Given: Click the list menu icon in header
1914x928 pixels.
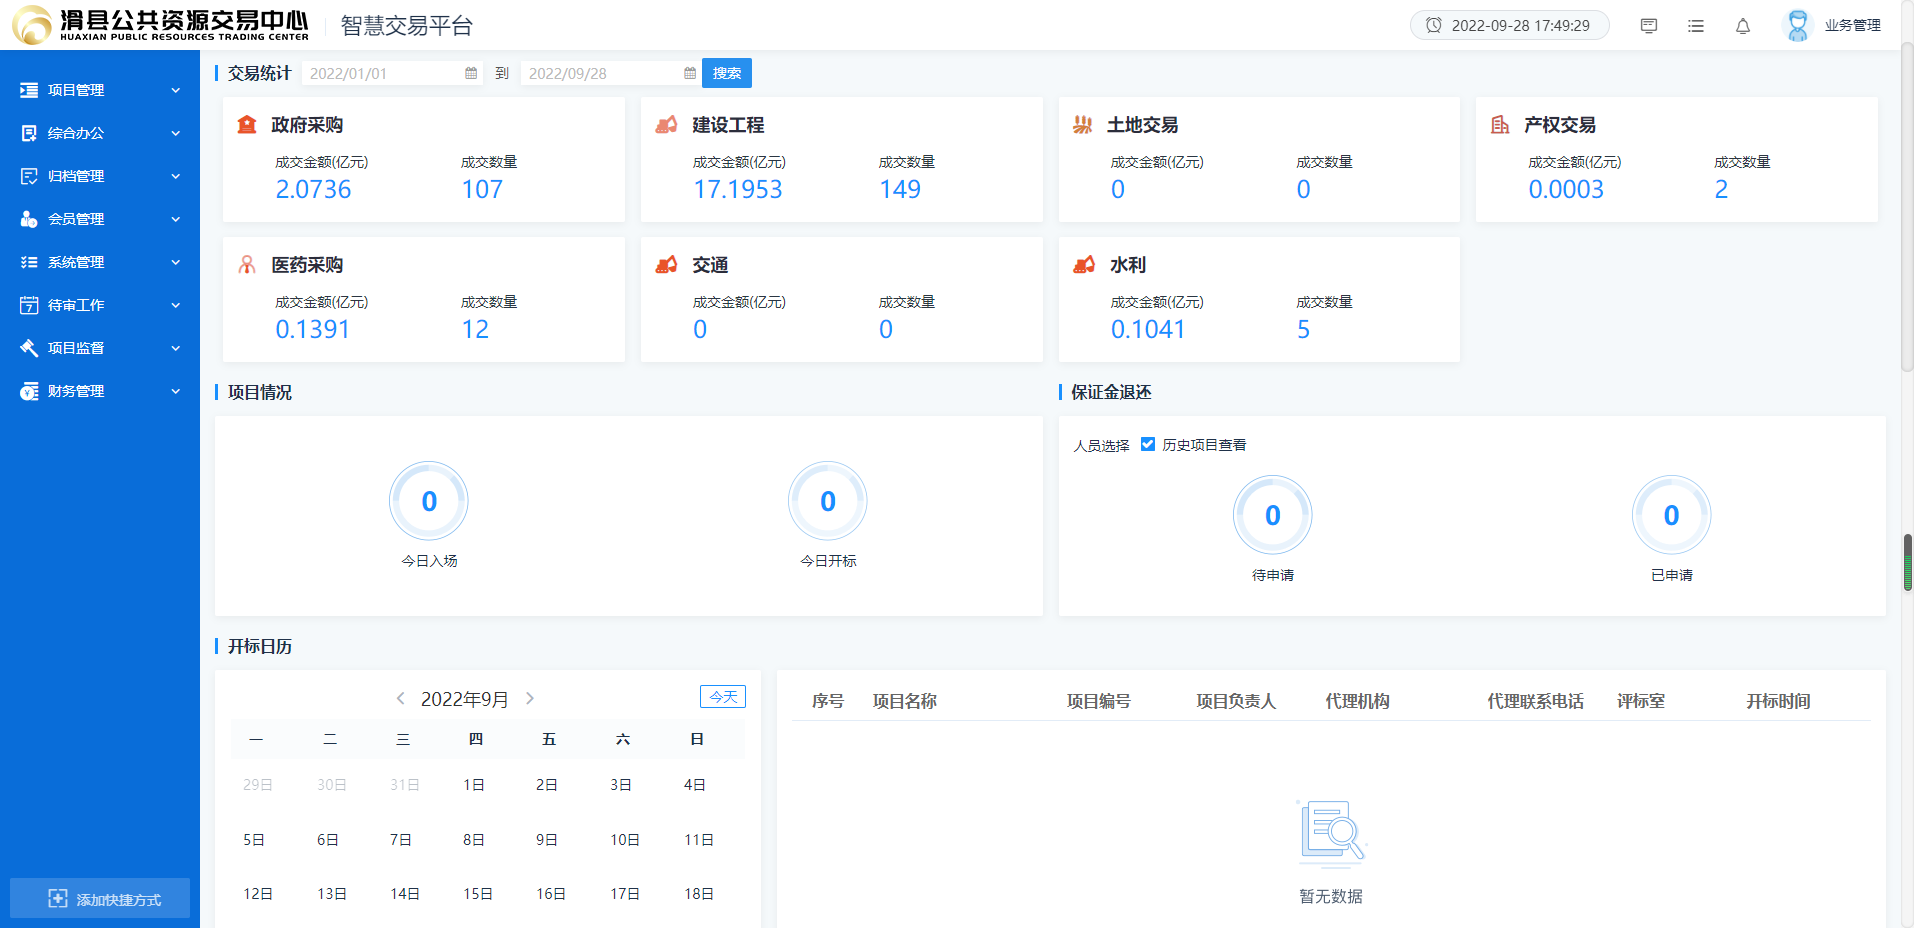Looking at the screenshot, I should 1696,26.
